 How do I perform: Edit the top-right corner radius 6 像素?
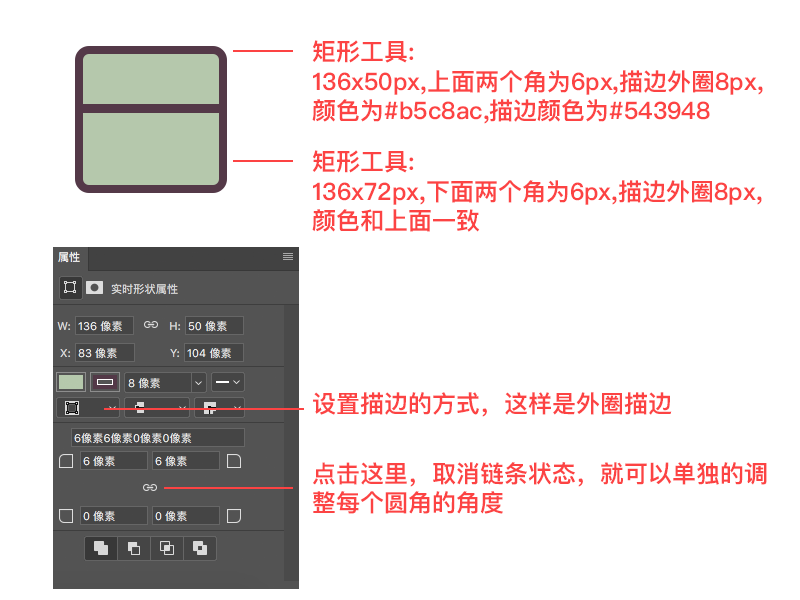[186, 461]
